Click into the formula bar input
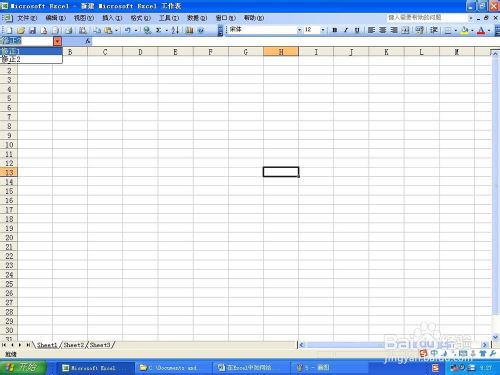The width and height of the screenshot is (500, 375). tap(295, 41)
